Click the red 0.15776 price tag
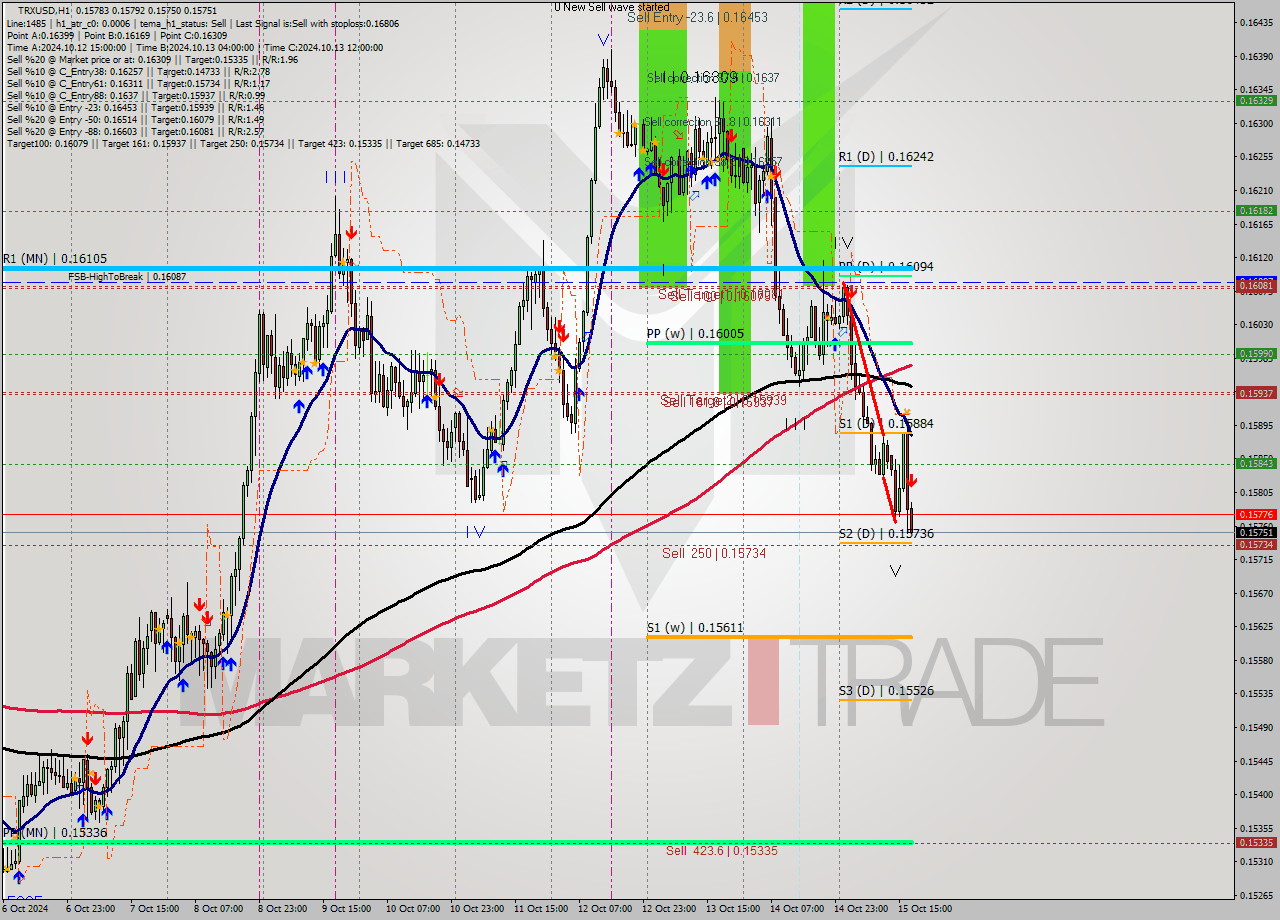This screenshot has height=920, width=1280. 1256,514
